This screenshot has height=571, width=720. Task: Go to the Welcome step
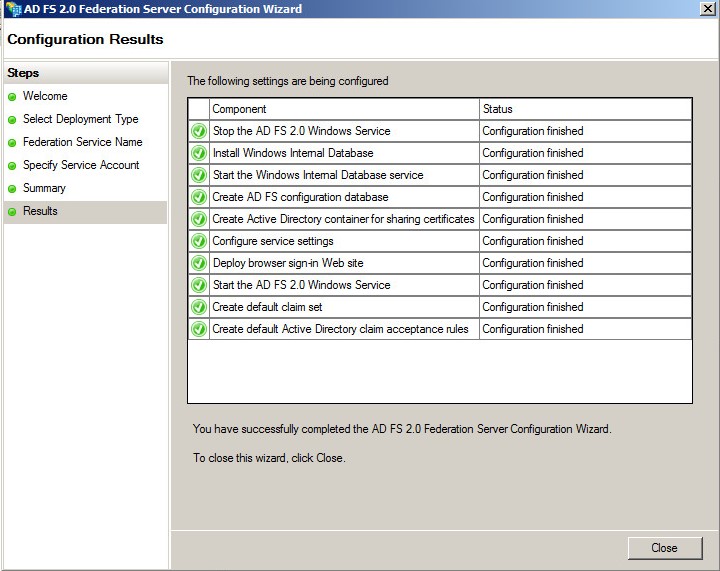point(45,96)
